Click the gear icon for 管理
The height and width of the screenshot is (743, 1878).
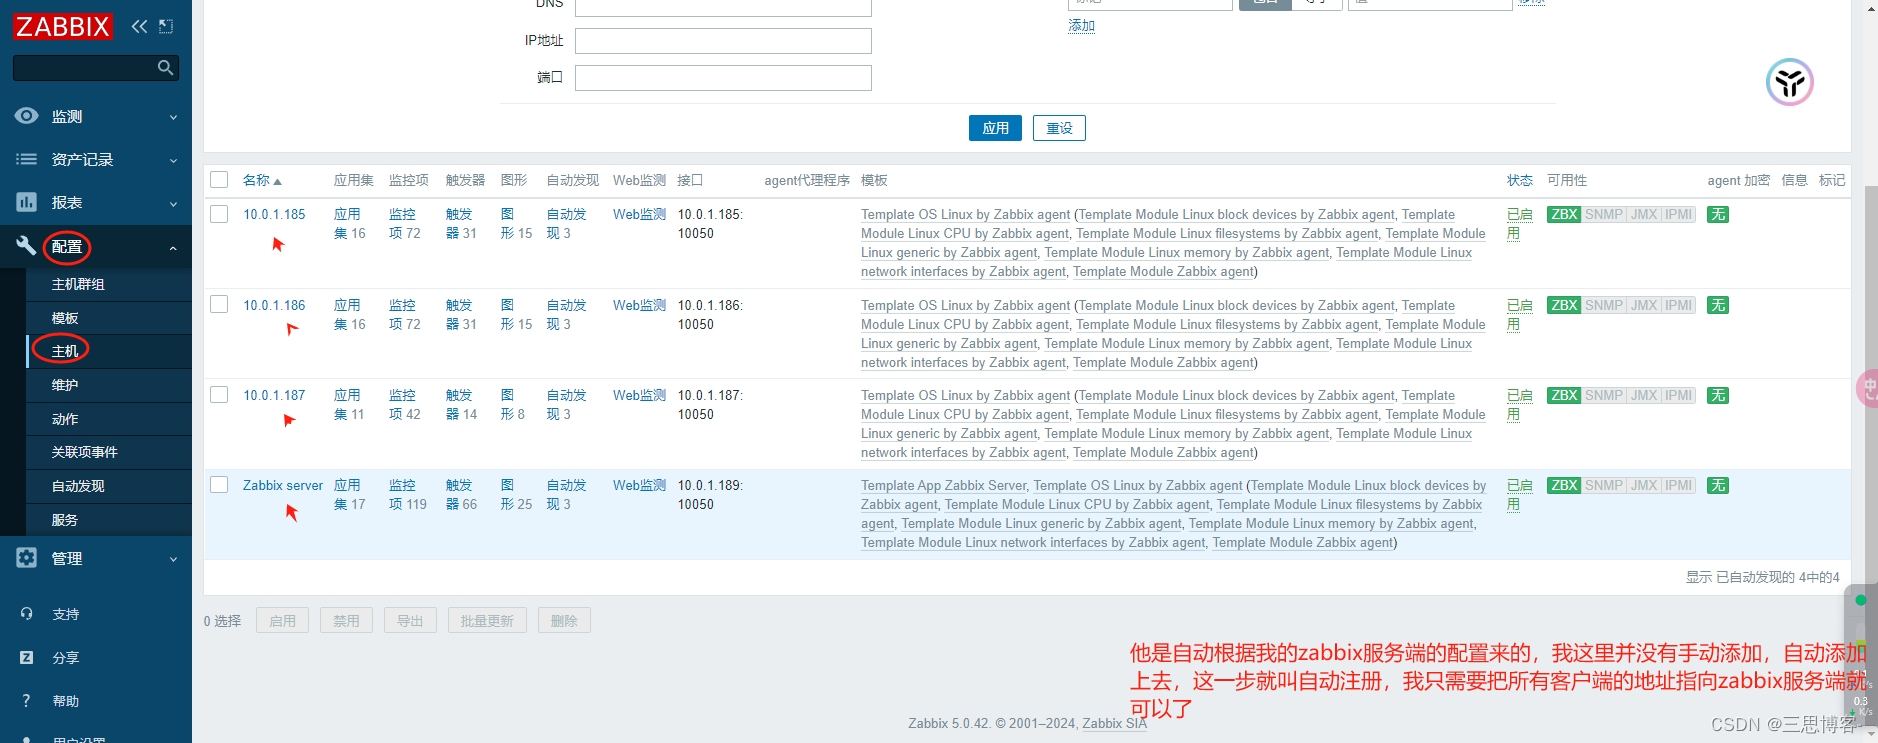[x=27, y=558]
